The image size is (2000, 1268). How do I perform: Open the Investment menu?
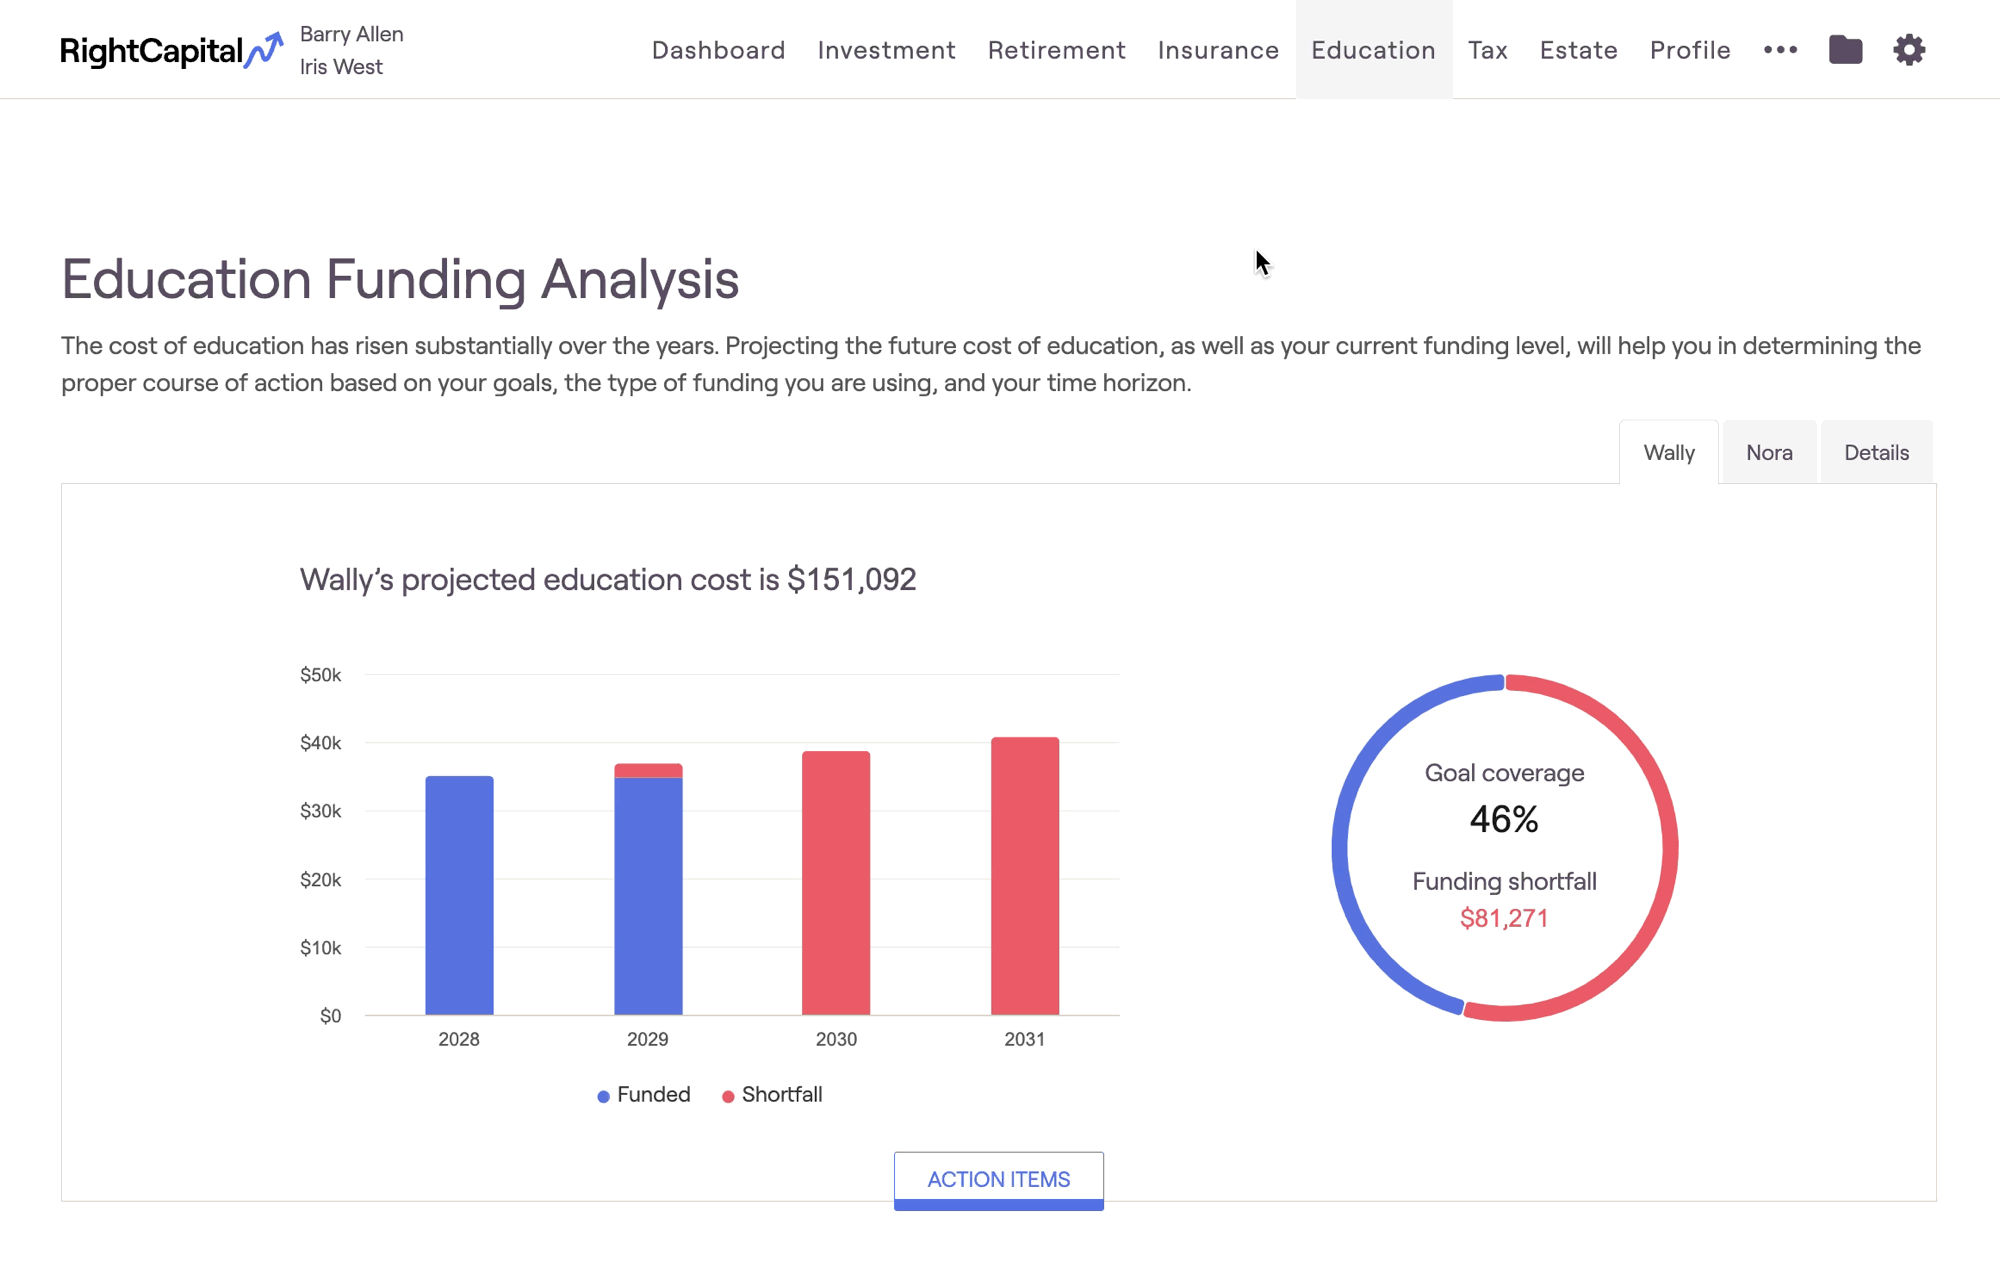tap(886, 50)
